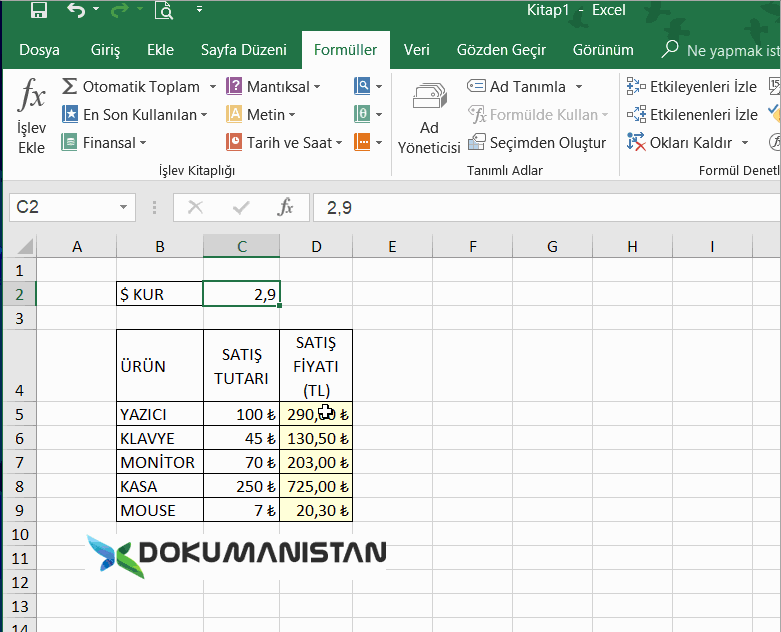
Task: Click the formula bar cancel X icon
Action: (x=195, y=207)
